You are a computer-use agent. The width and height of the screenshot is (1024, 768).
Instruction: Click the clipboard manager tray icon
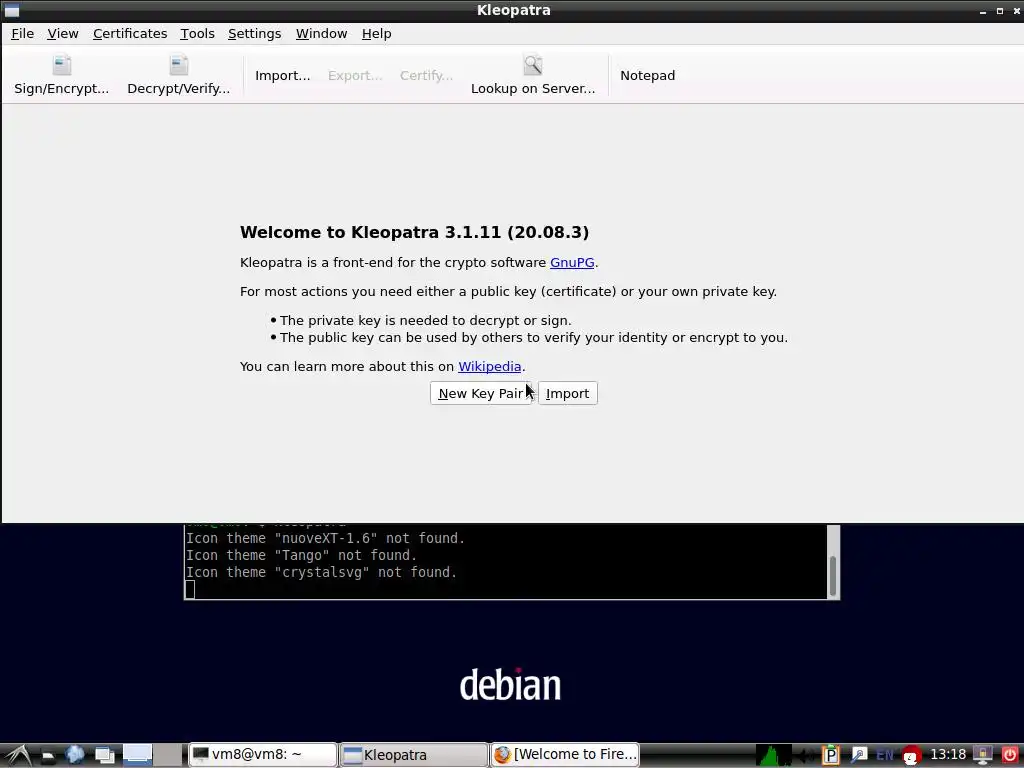pyautogui.click(x=831, y=755)
